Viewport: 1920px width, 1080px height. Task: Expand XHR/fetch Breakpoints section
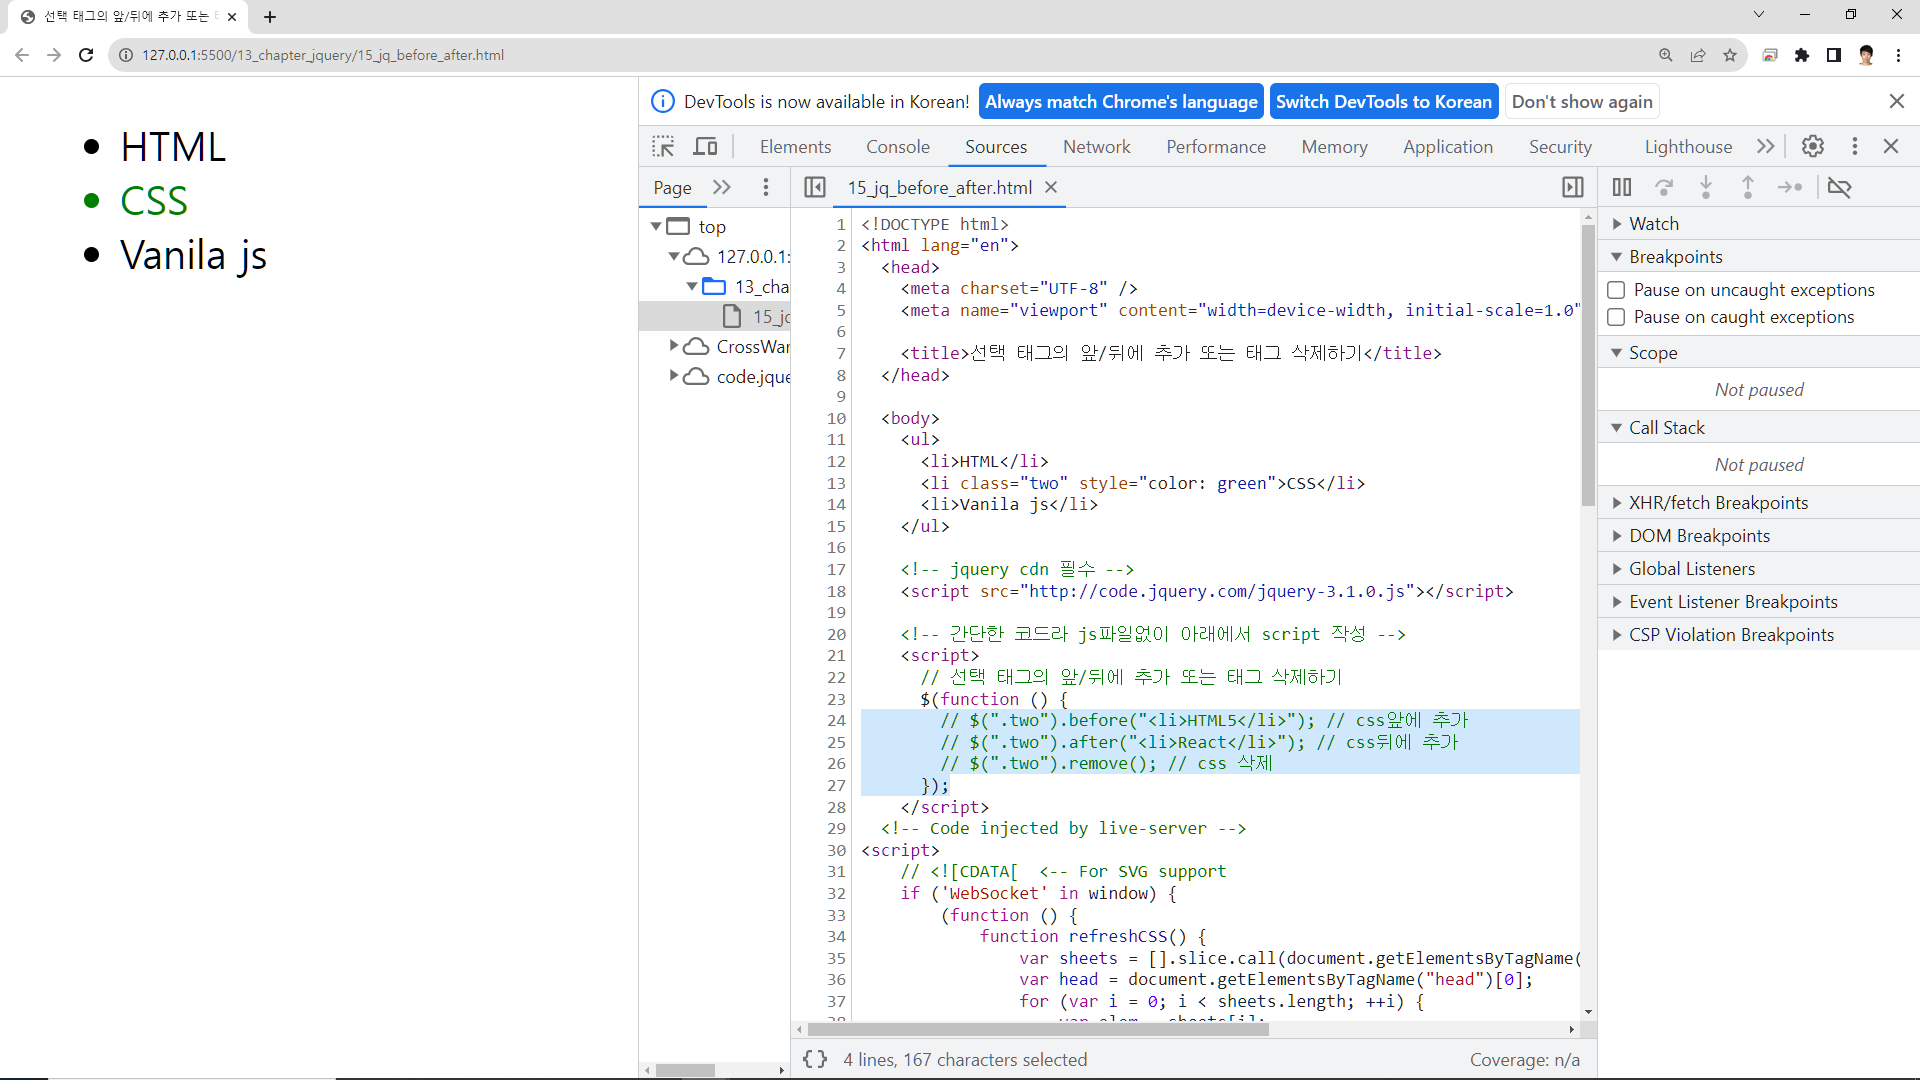[x=1718, y=503]
